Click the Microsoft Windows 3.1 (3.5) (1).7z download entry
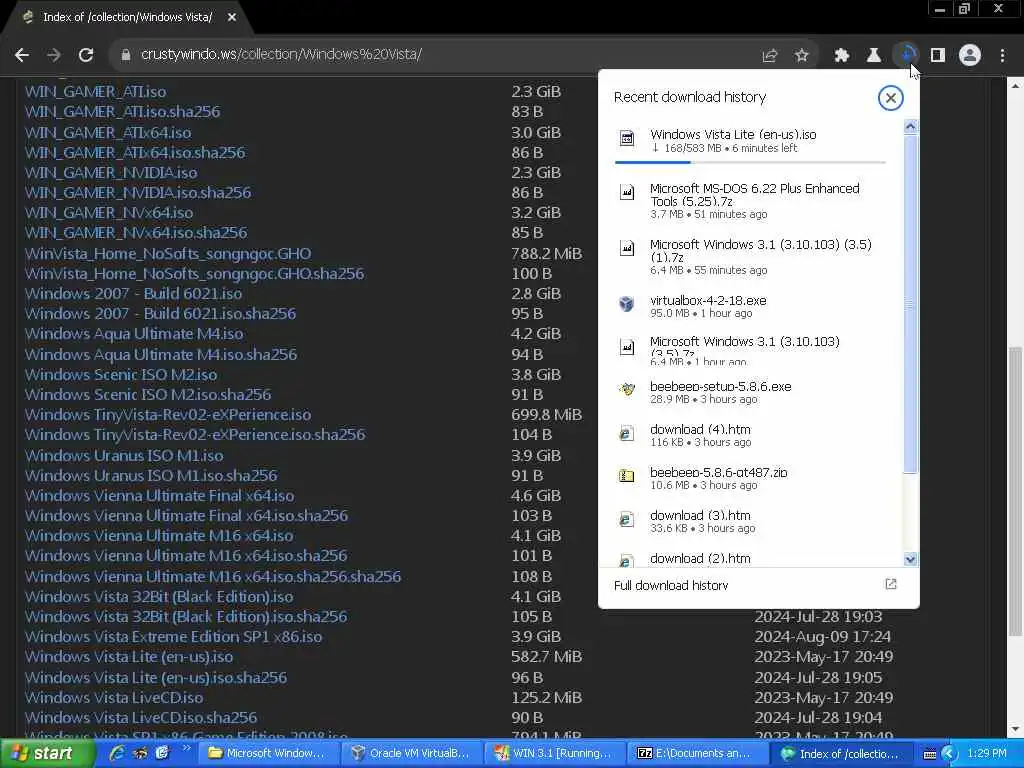 pyautogui.click(x=750, y=257)
